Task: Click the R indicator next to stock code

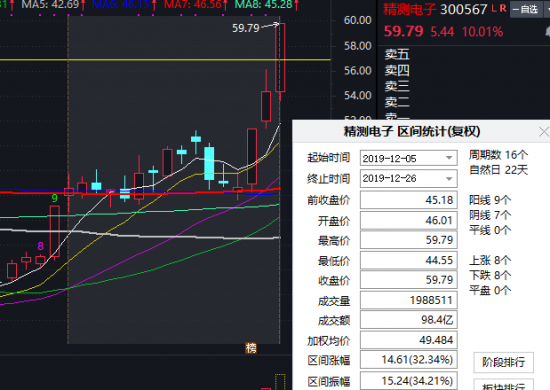Action: pos(503,8)
